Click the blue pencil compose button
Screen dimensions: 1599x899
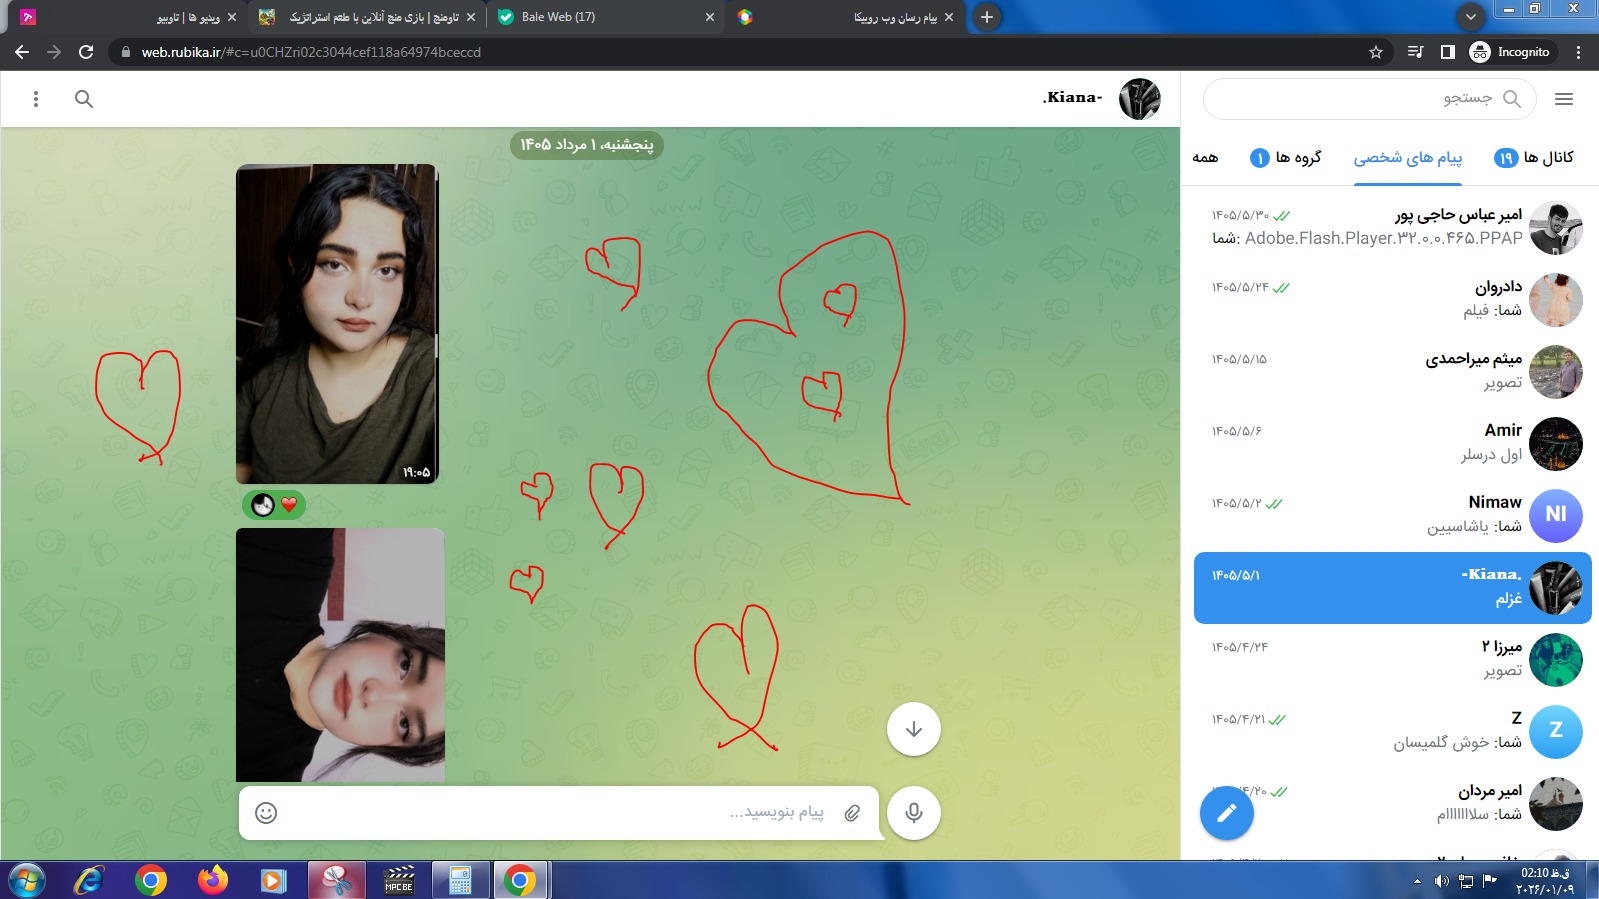1226,814
